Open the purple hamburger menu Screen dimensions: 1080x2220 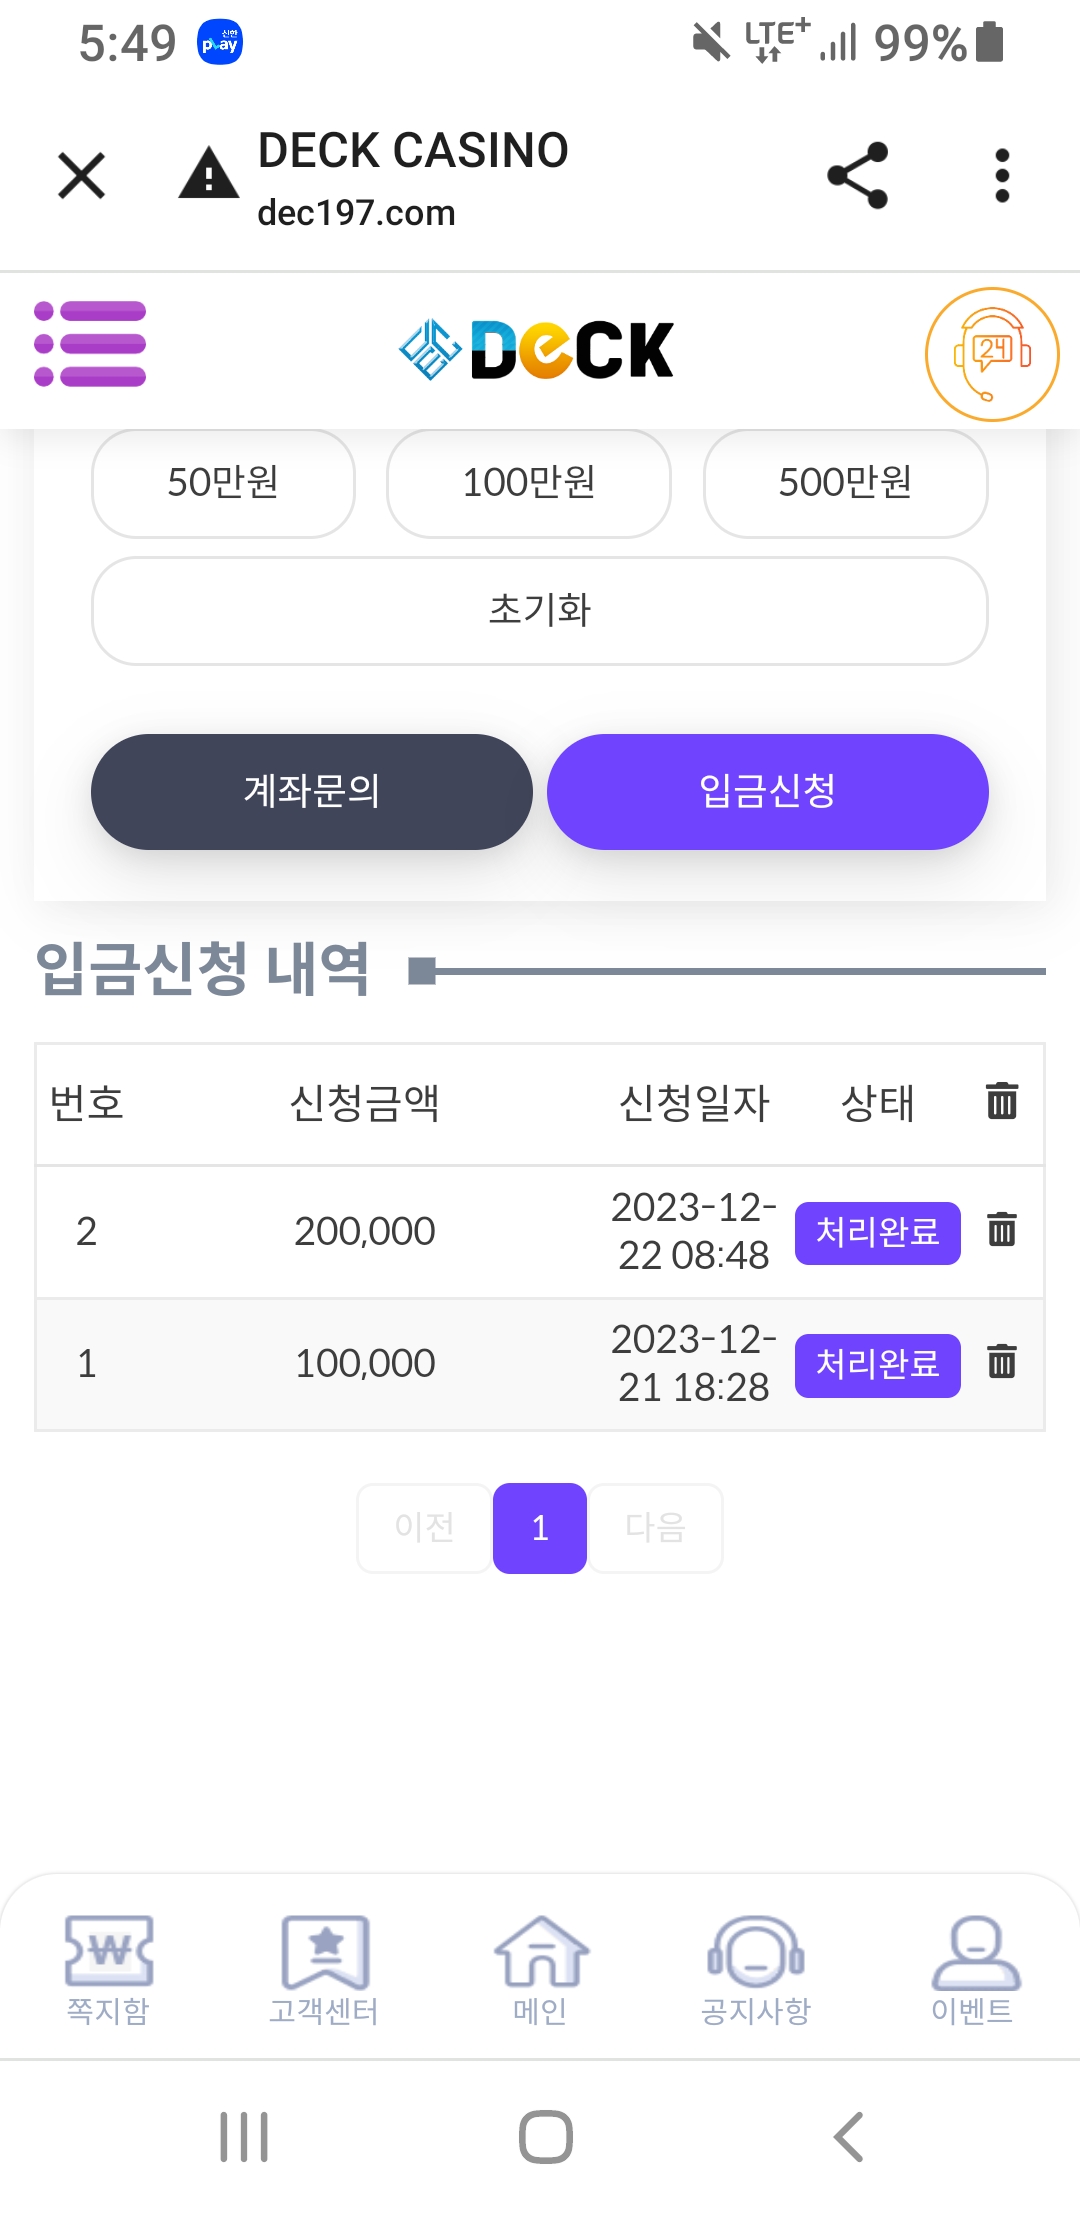(x=90, y=344)
